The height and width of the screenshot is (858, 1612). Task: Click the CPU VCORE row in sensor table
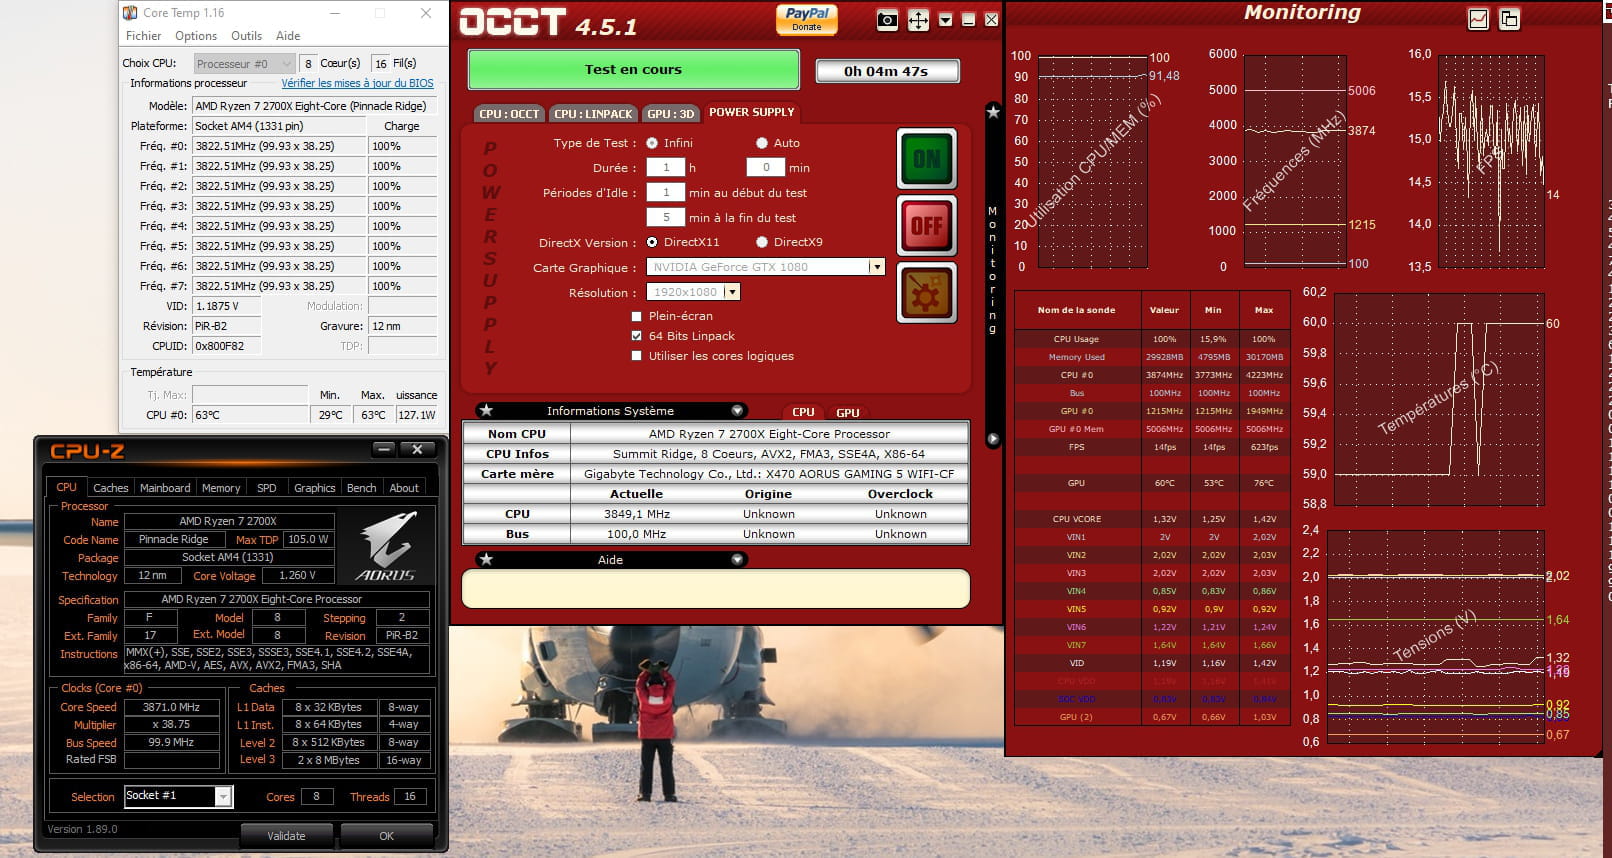1151,519
